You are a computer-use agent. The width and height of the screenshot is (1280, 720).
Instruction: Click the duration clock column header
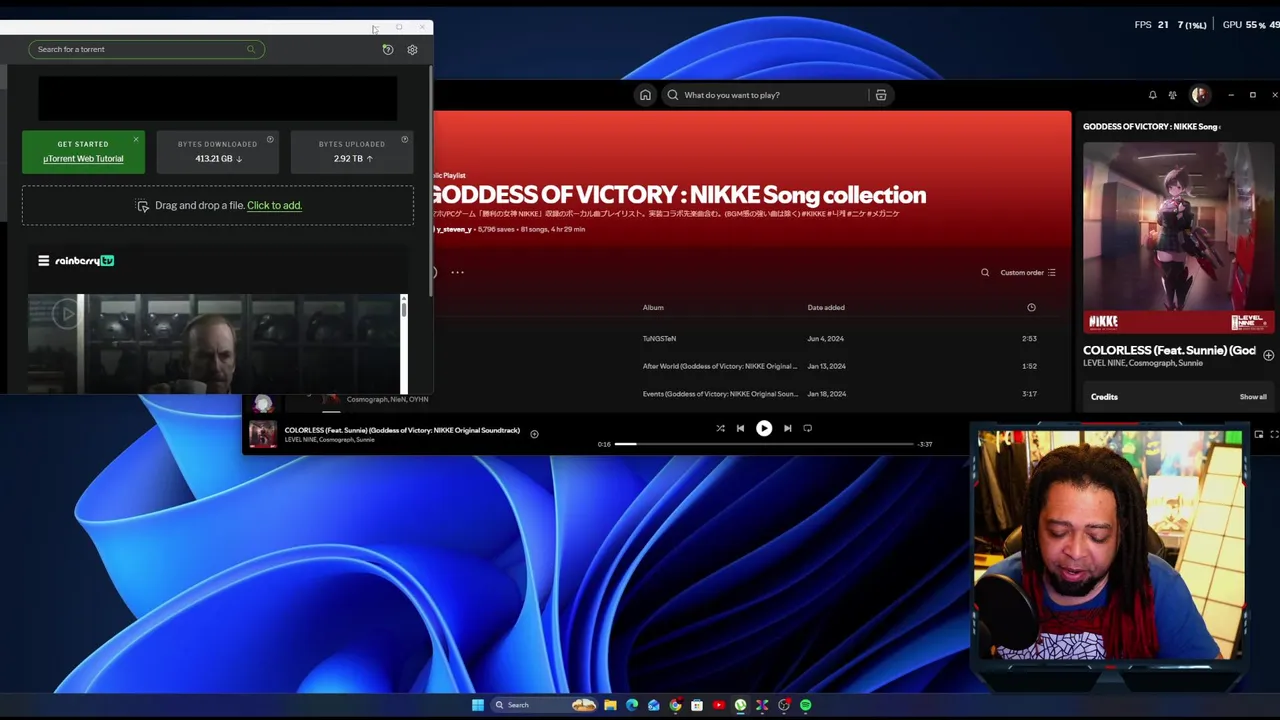pyautogui.click(x=1031, y=308)
